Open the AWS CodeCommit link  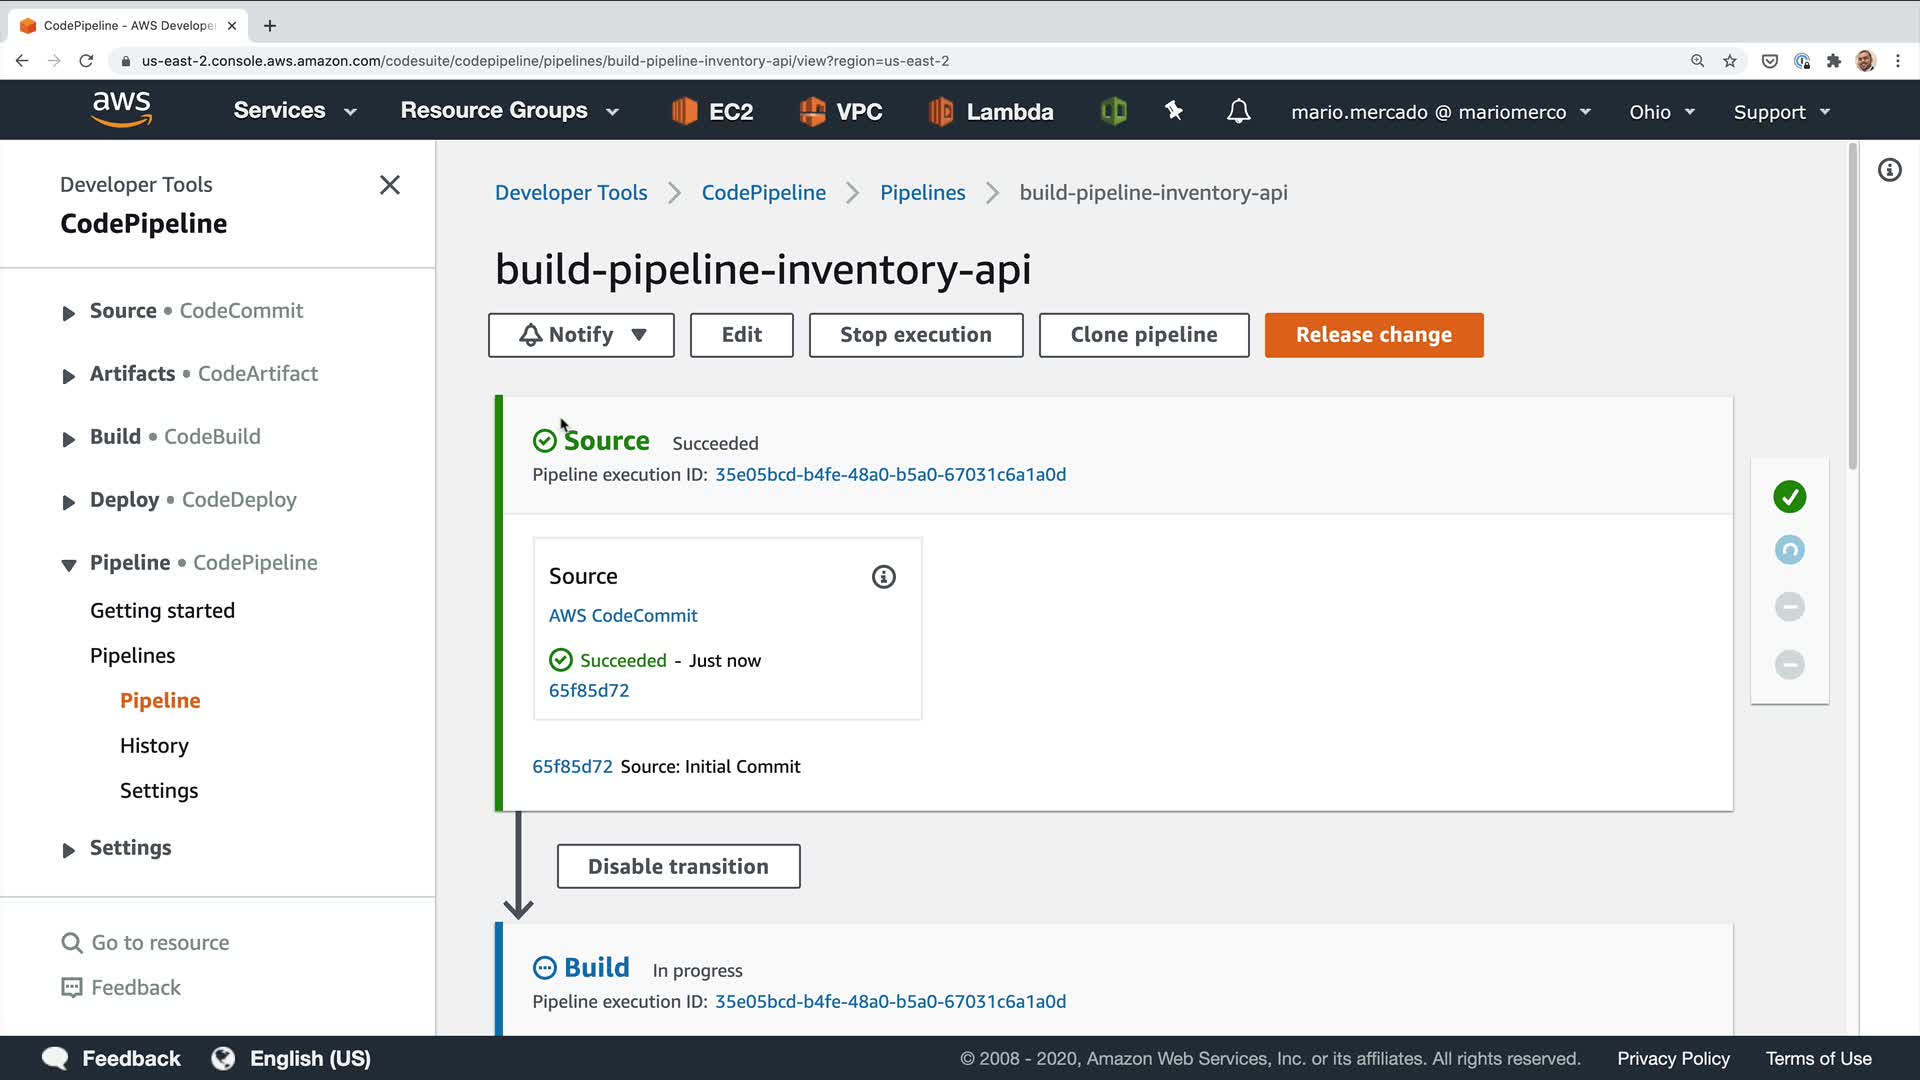(x=623, y=616)
